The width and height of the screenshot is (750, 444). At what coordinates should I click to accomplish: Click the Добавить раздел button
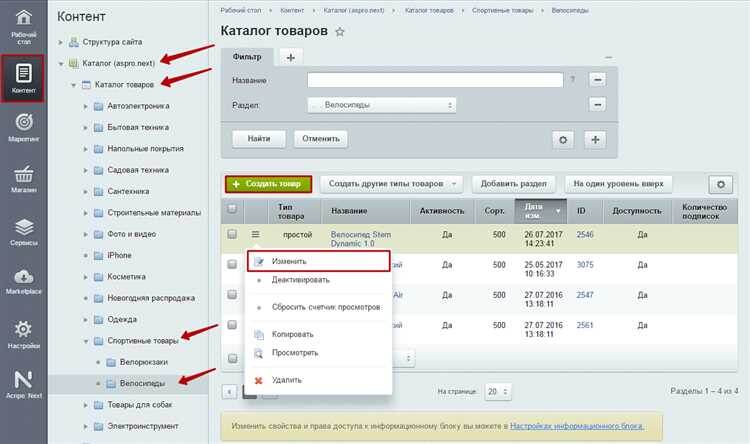[x=514, y=184]
